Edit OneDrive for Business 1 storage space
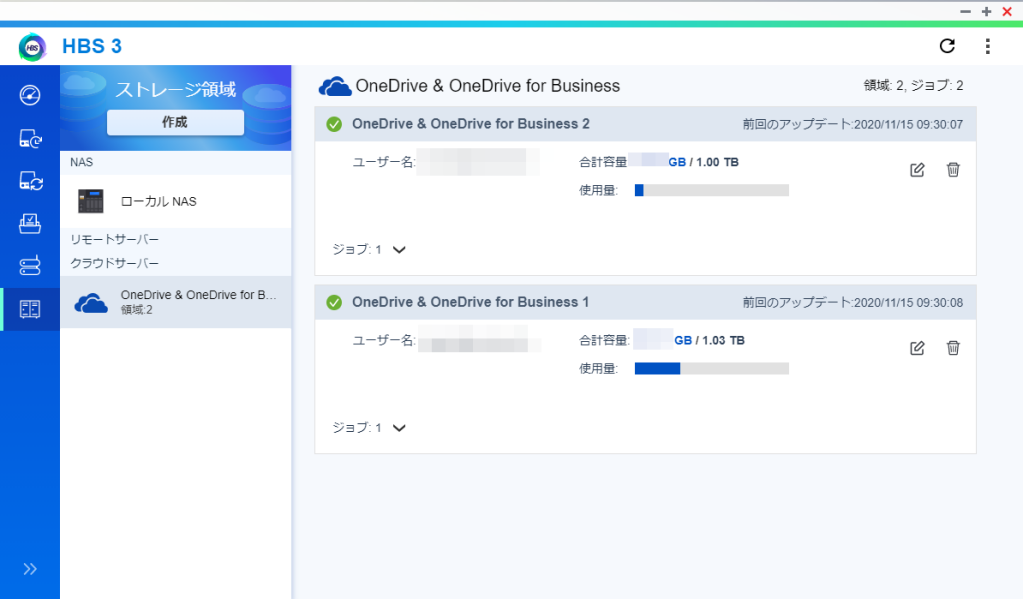Screen dimensions: 1023x599 (x=917, y=348)
